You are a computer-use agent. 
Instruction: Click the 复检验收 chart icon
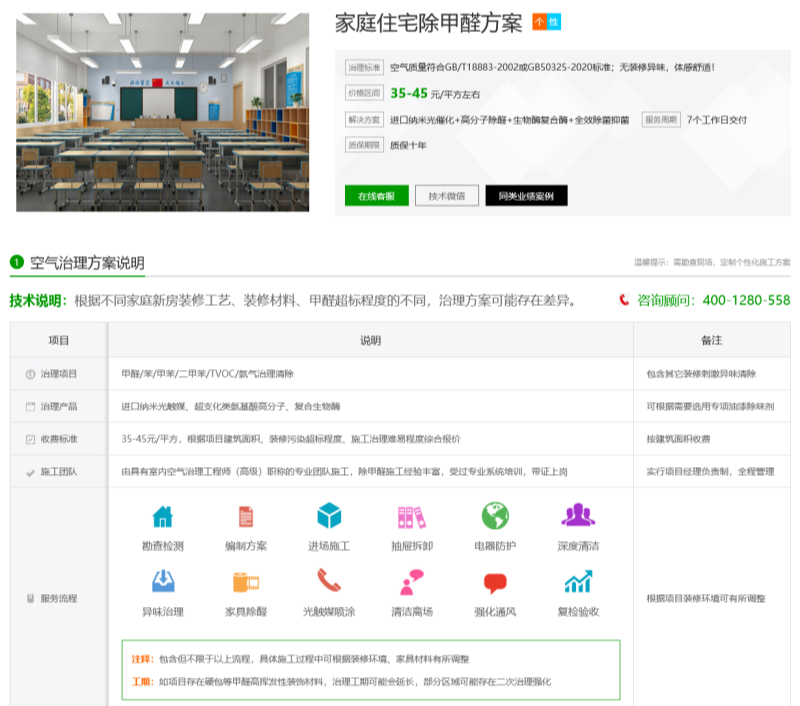(x=578, y=581)
